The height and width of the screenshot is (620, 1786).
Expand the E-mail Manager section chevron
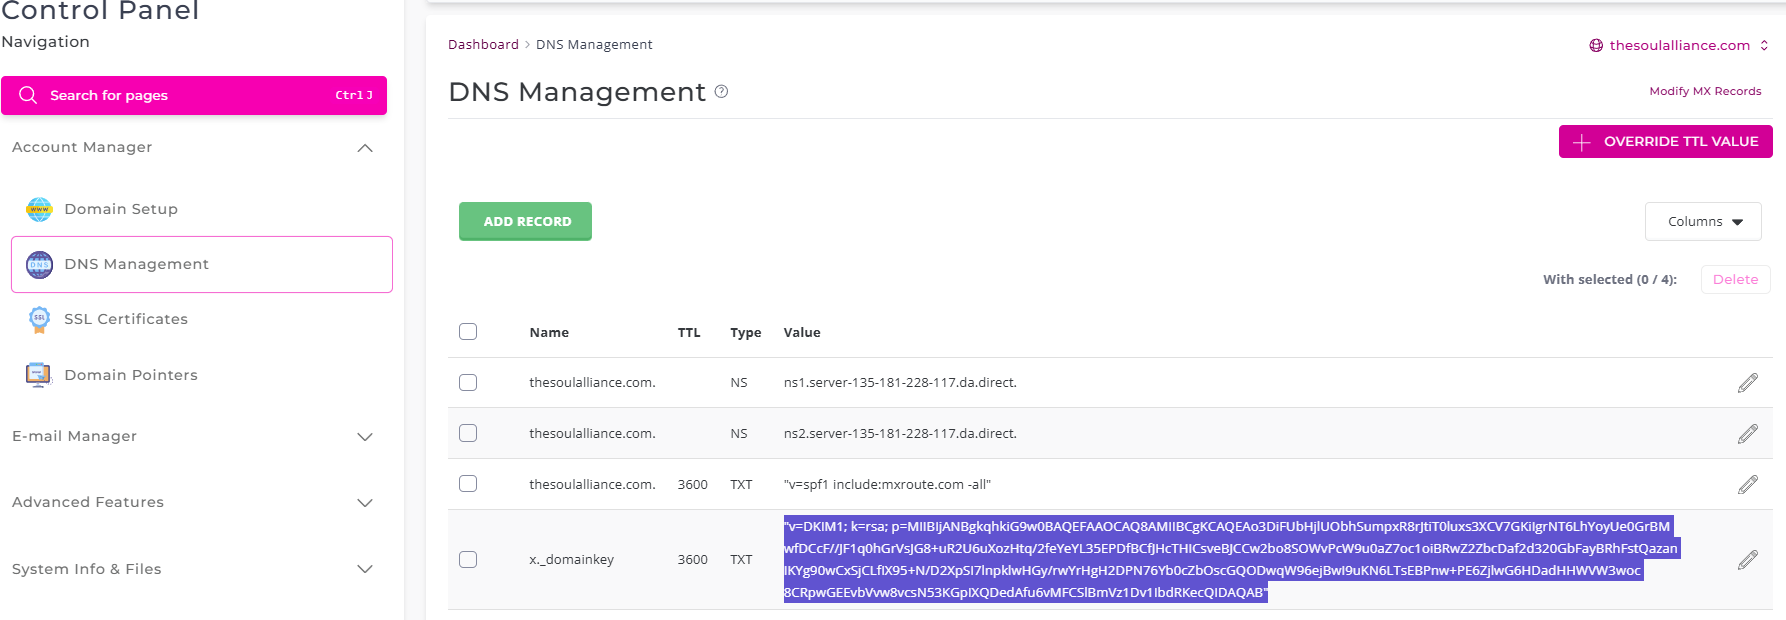[x=365, y=437]
